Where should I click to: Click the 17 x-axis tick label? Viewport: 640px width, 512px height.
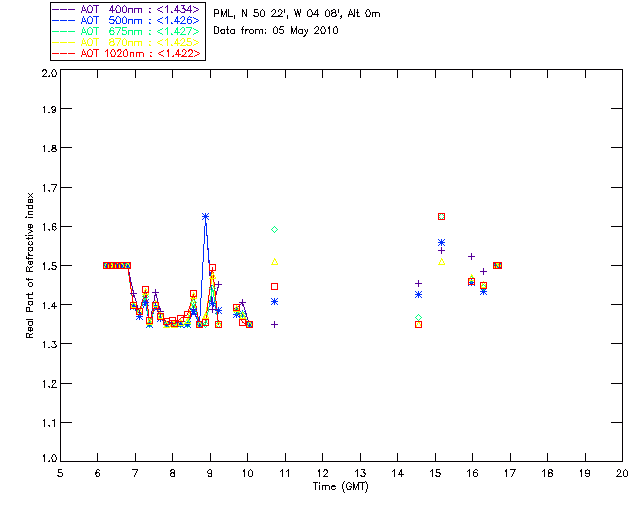point(510,473)
